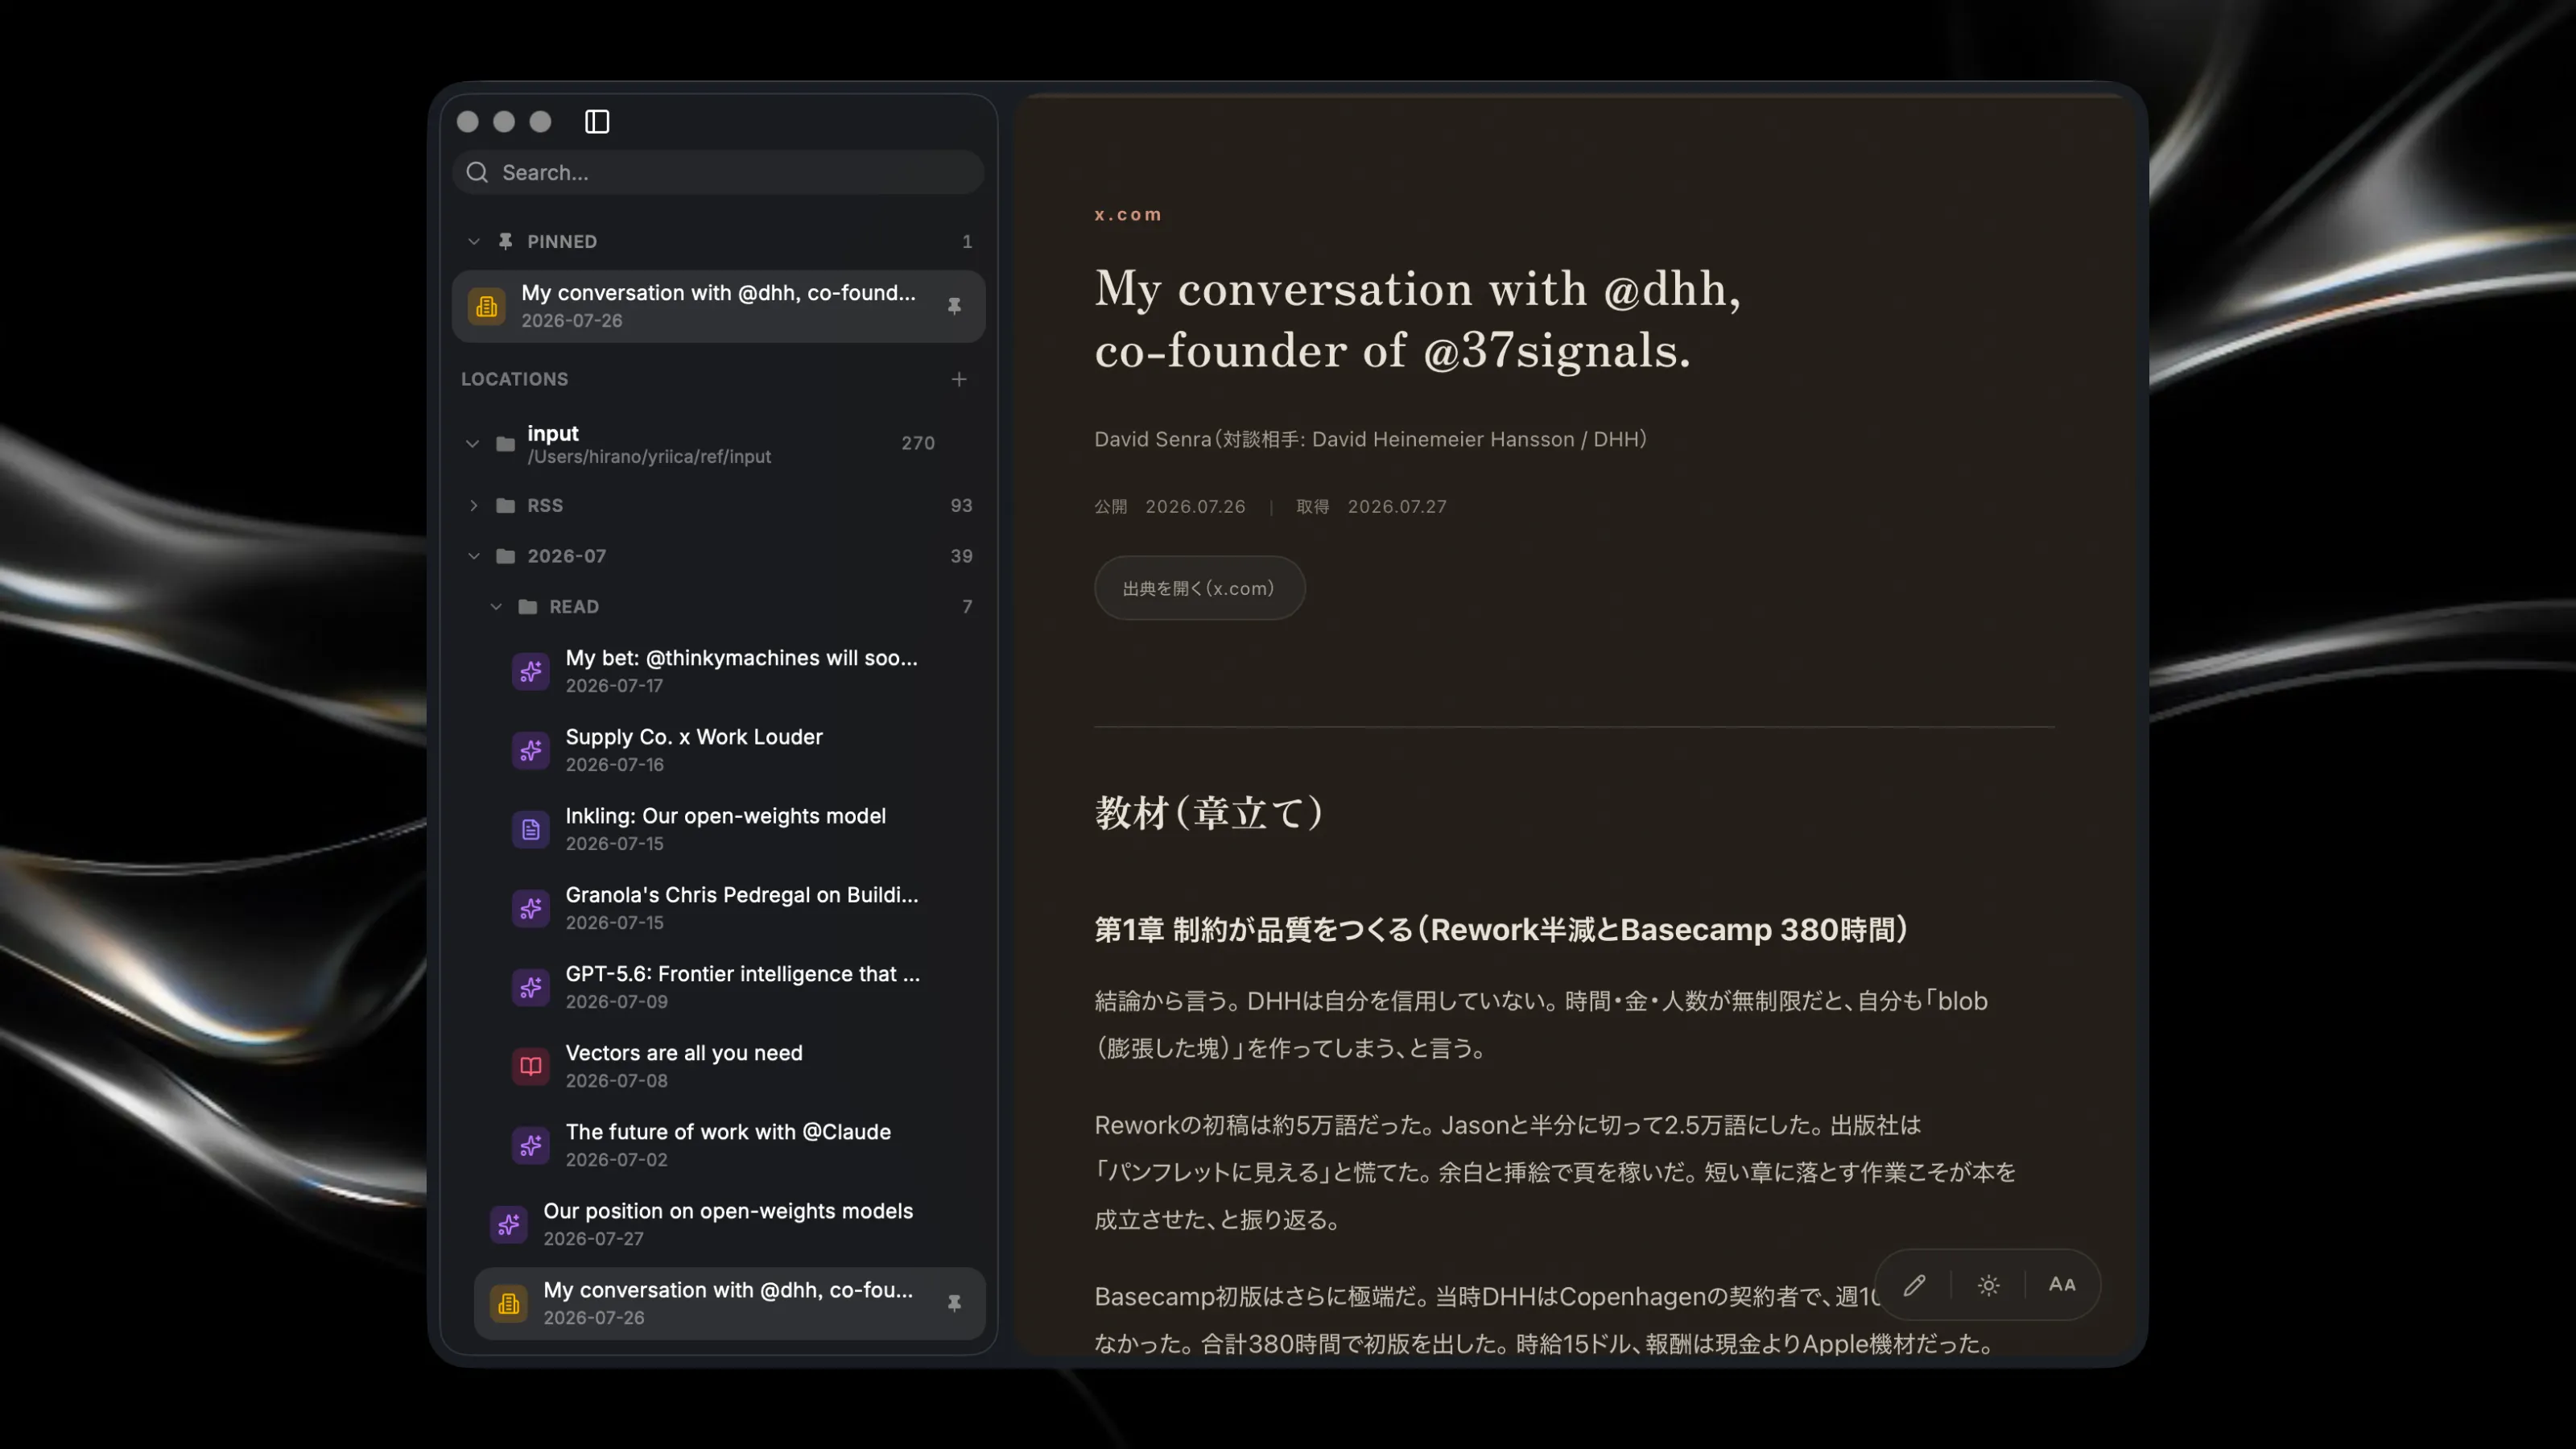Click yellow document icon of pinned conversation
This screenshot has height=1449, width=2576.
tap(487, 306)
